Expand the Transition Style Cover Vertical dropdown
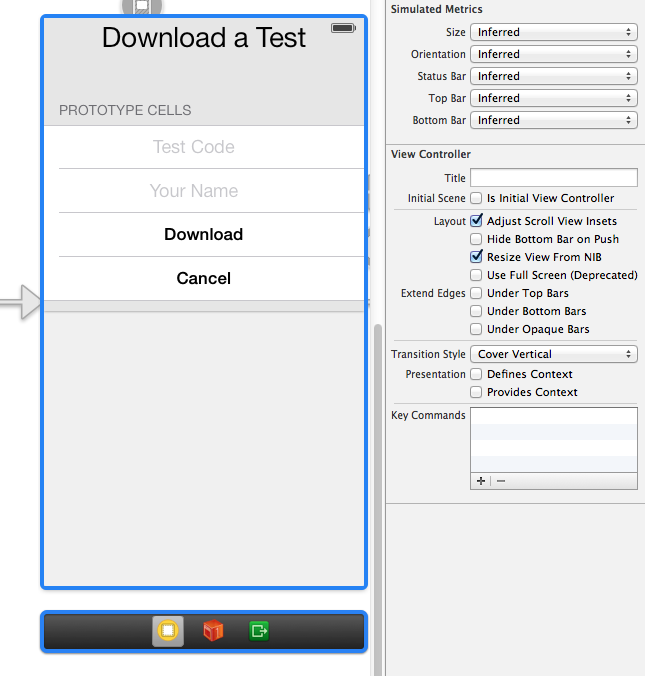The image size is (645, 676). pos(553,354)
